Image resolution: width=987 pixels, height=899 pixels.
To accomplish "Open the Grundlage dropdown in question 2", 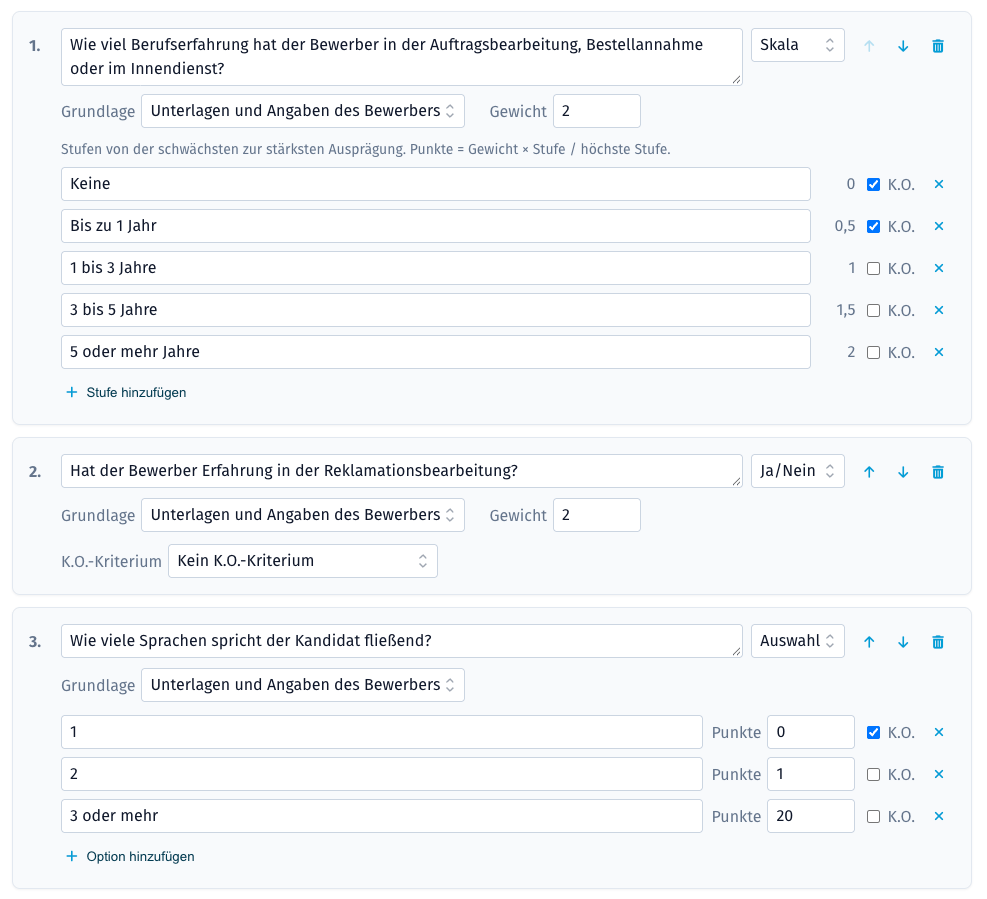I will click(x=303, y=515).
